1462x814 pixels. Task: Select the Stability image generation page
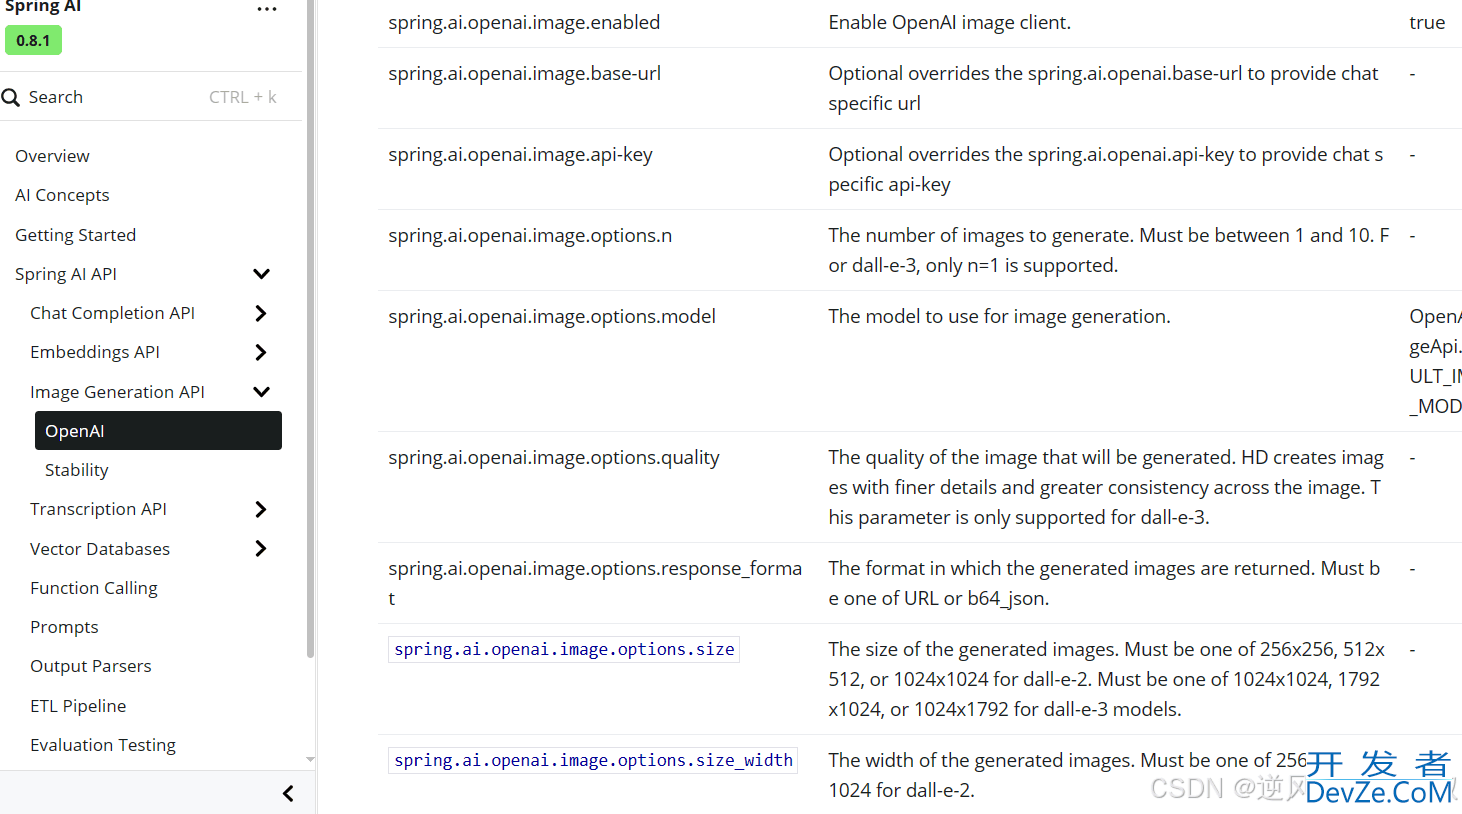[76, 470]
